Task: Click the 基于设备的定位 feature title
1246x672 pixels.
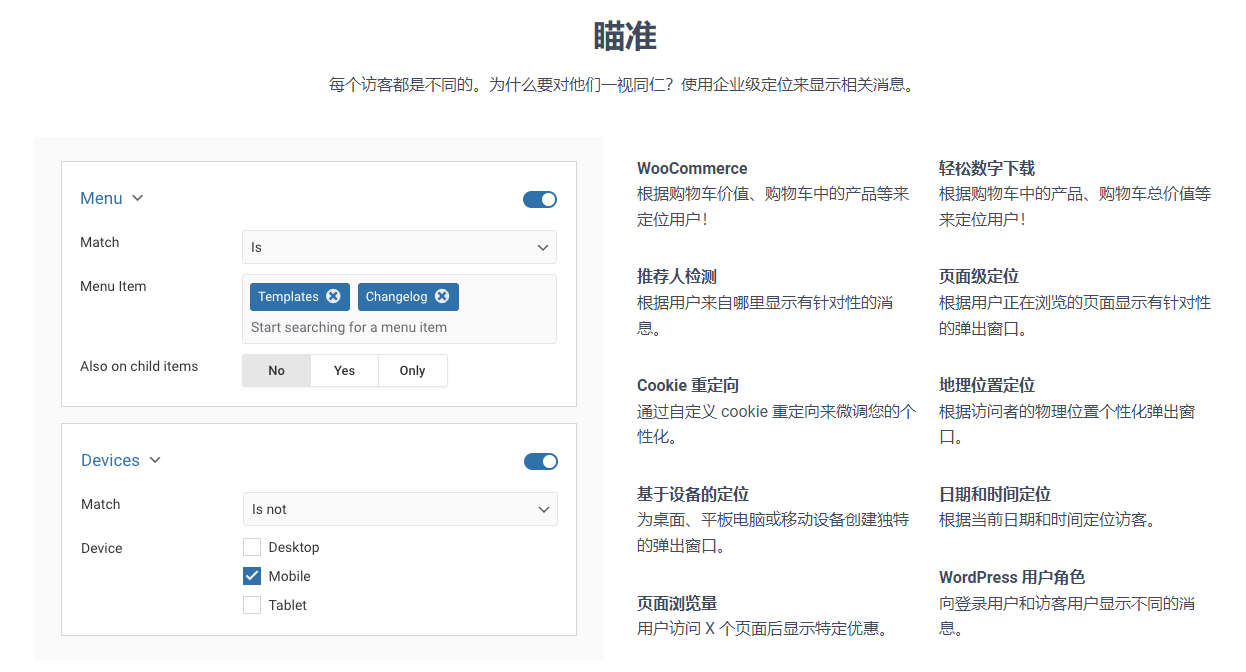Action: click(x=693, y=494)
